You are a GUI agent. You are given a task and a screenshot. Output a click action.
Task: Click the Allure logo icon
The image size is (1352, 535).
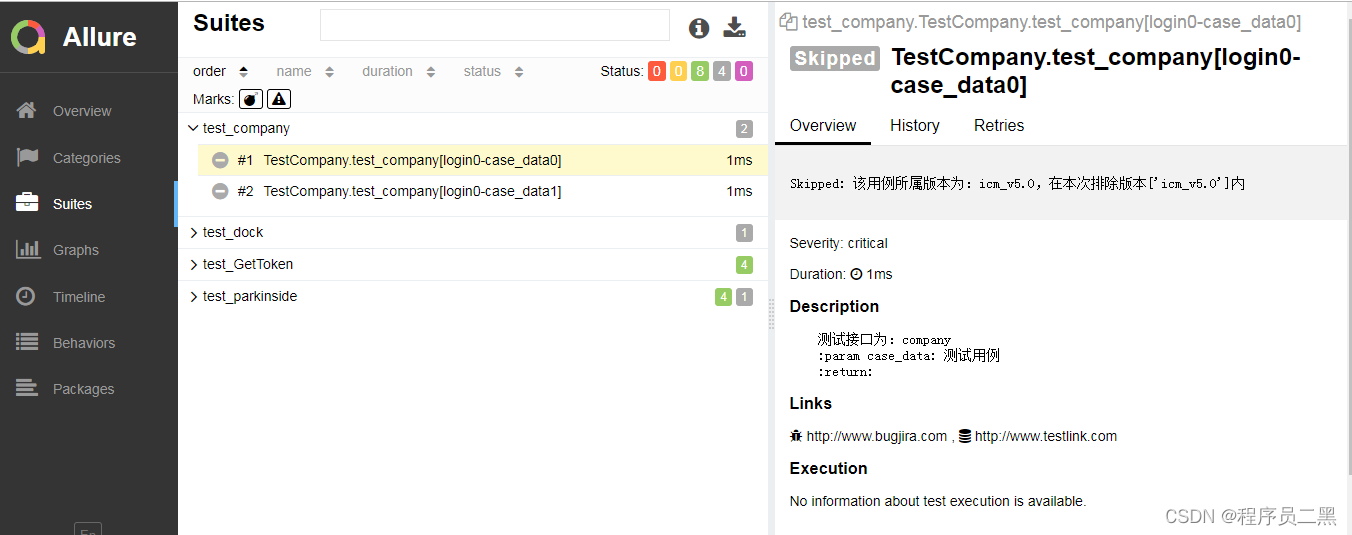[29, 37]
